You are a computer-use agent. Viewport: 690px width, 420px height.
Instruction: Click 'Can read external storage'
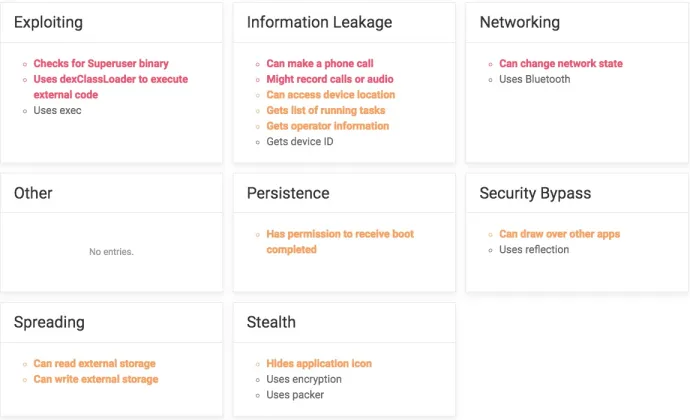click(x=94, y=364)
